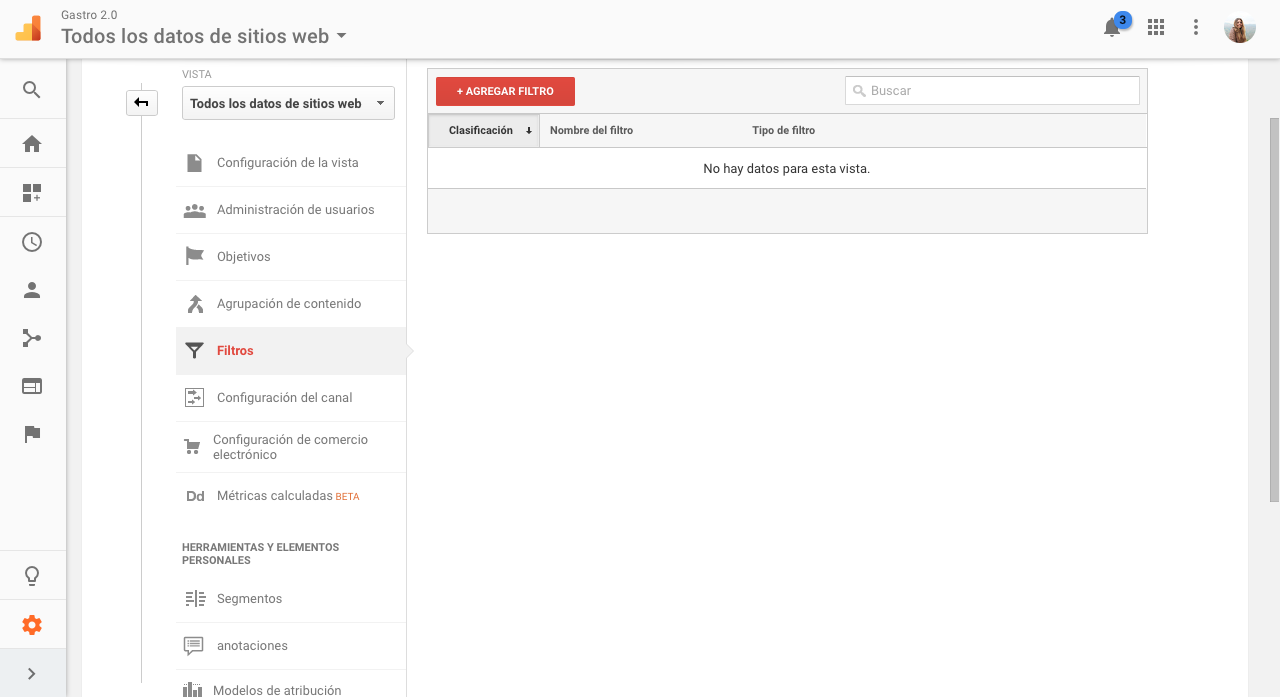Open the Google apps grid
The height and width of the screenshot is (697, 1280).
point(1155,27)
